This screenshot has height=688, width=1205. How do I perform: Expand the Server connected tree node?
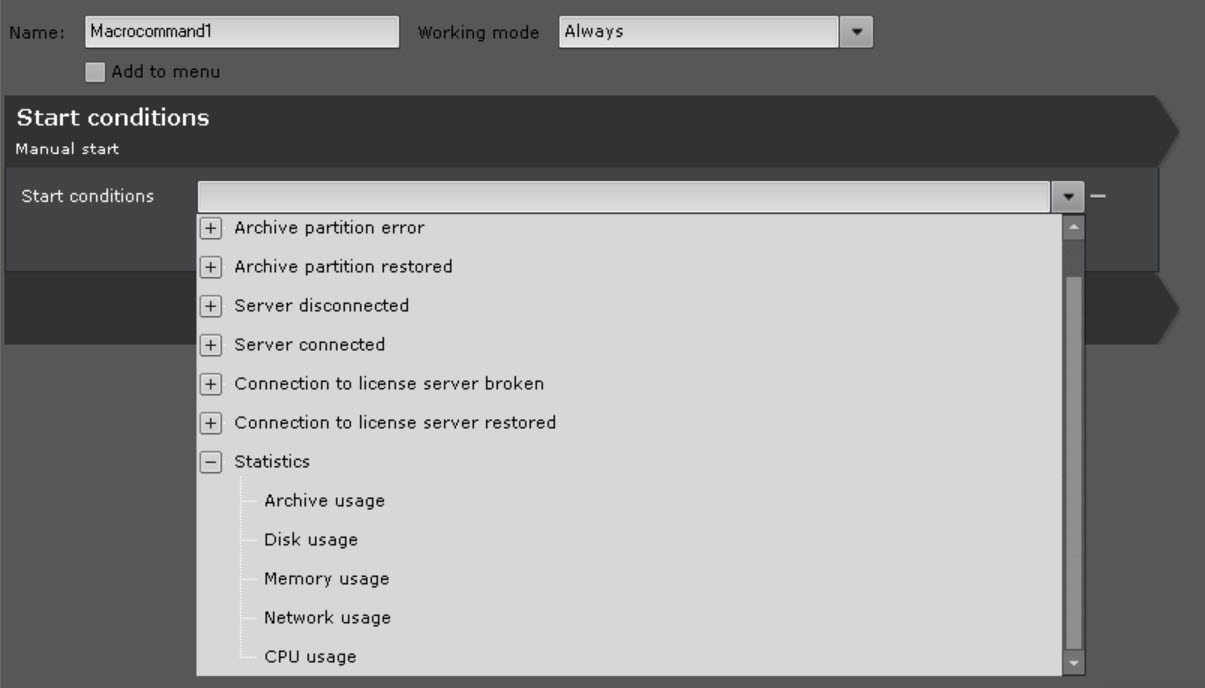tap(210, 346)
